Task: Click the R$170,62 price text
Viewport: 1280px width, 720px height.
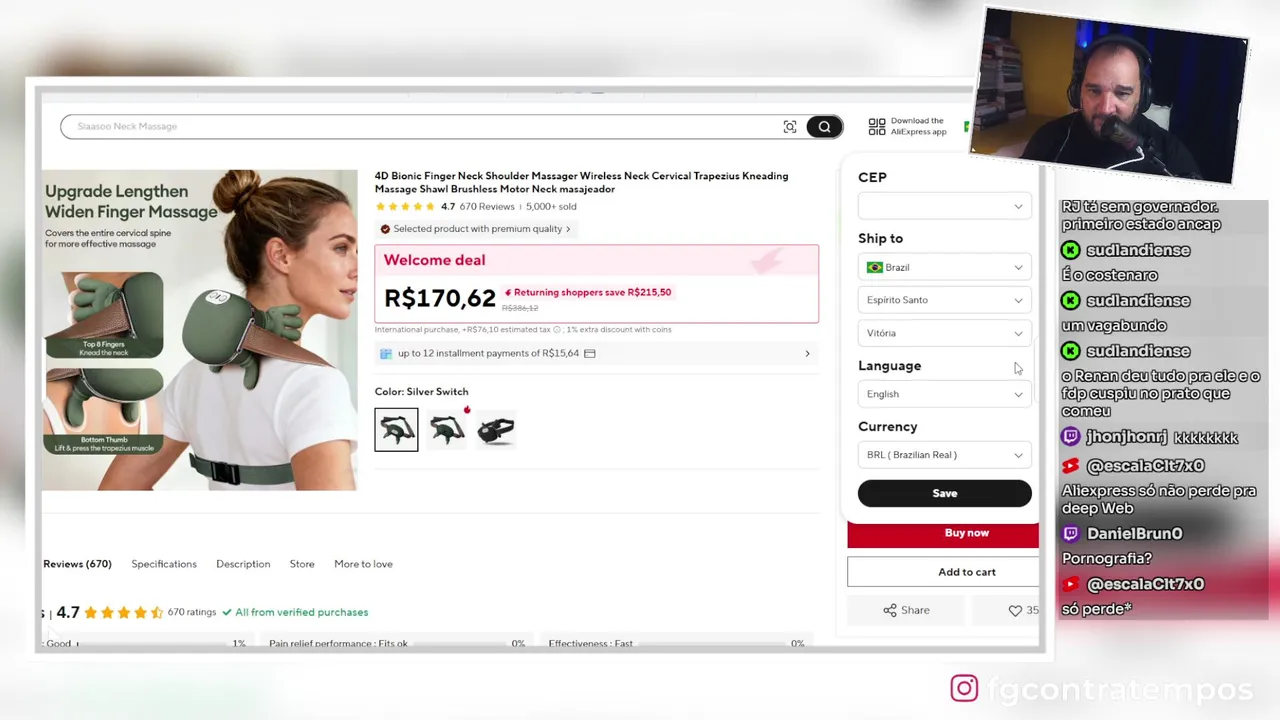Action: coord(440,298)
